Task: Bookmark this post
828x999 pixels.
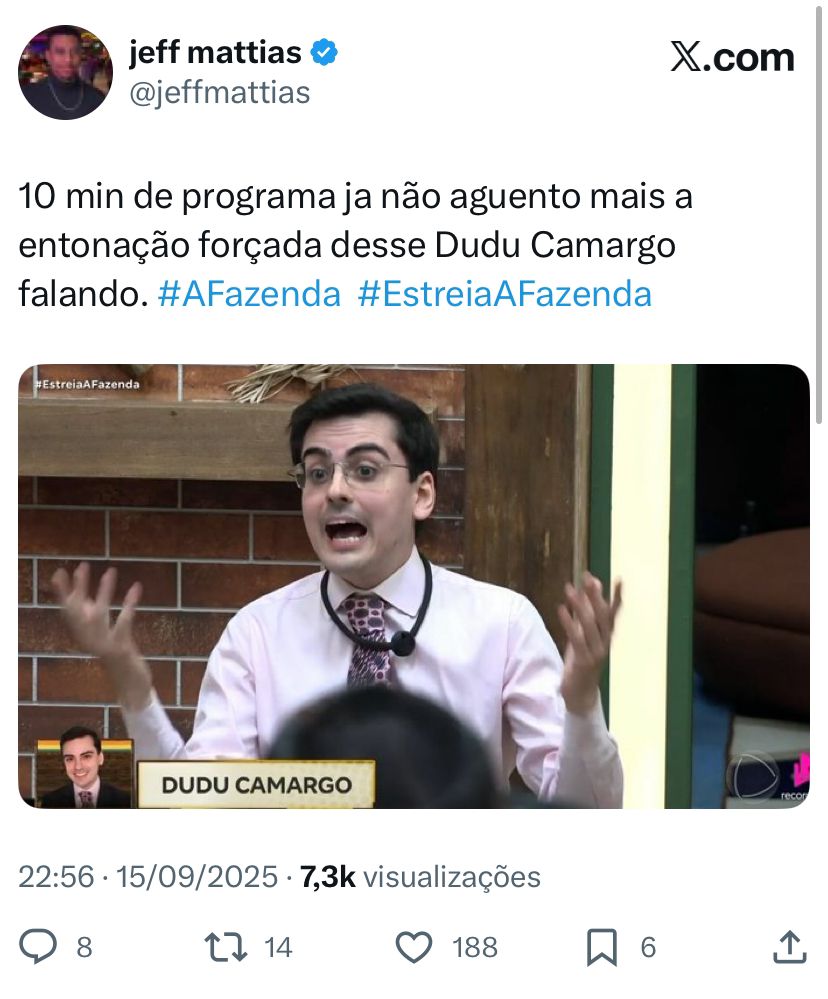Action: click(x=602, y=947)
